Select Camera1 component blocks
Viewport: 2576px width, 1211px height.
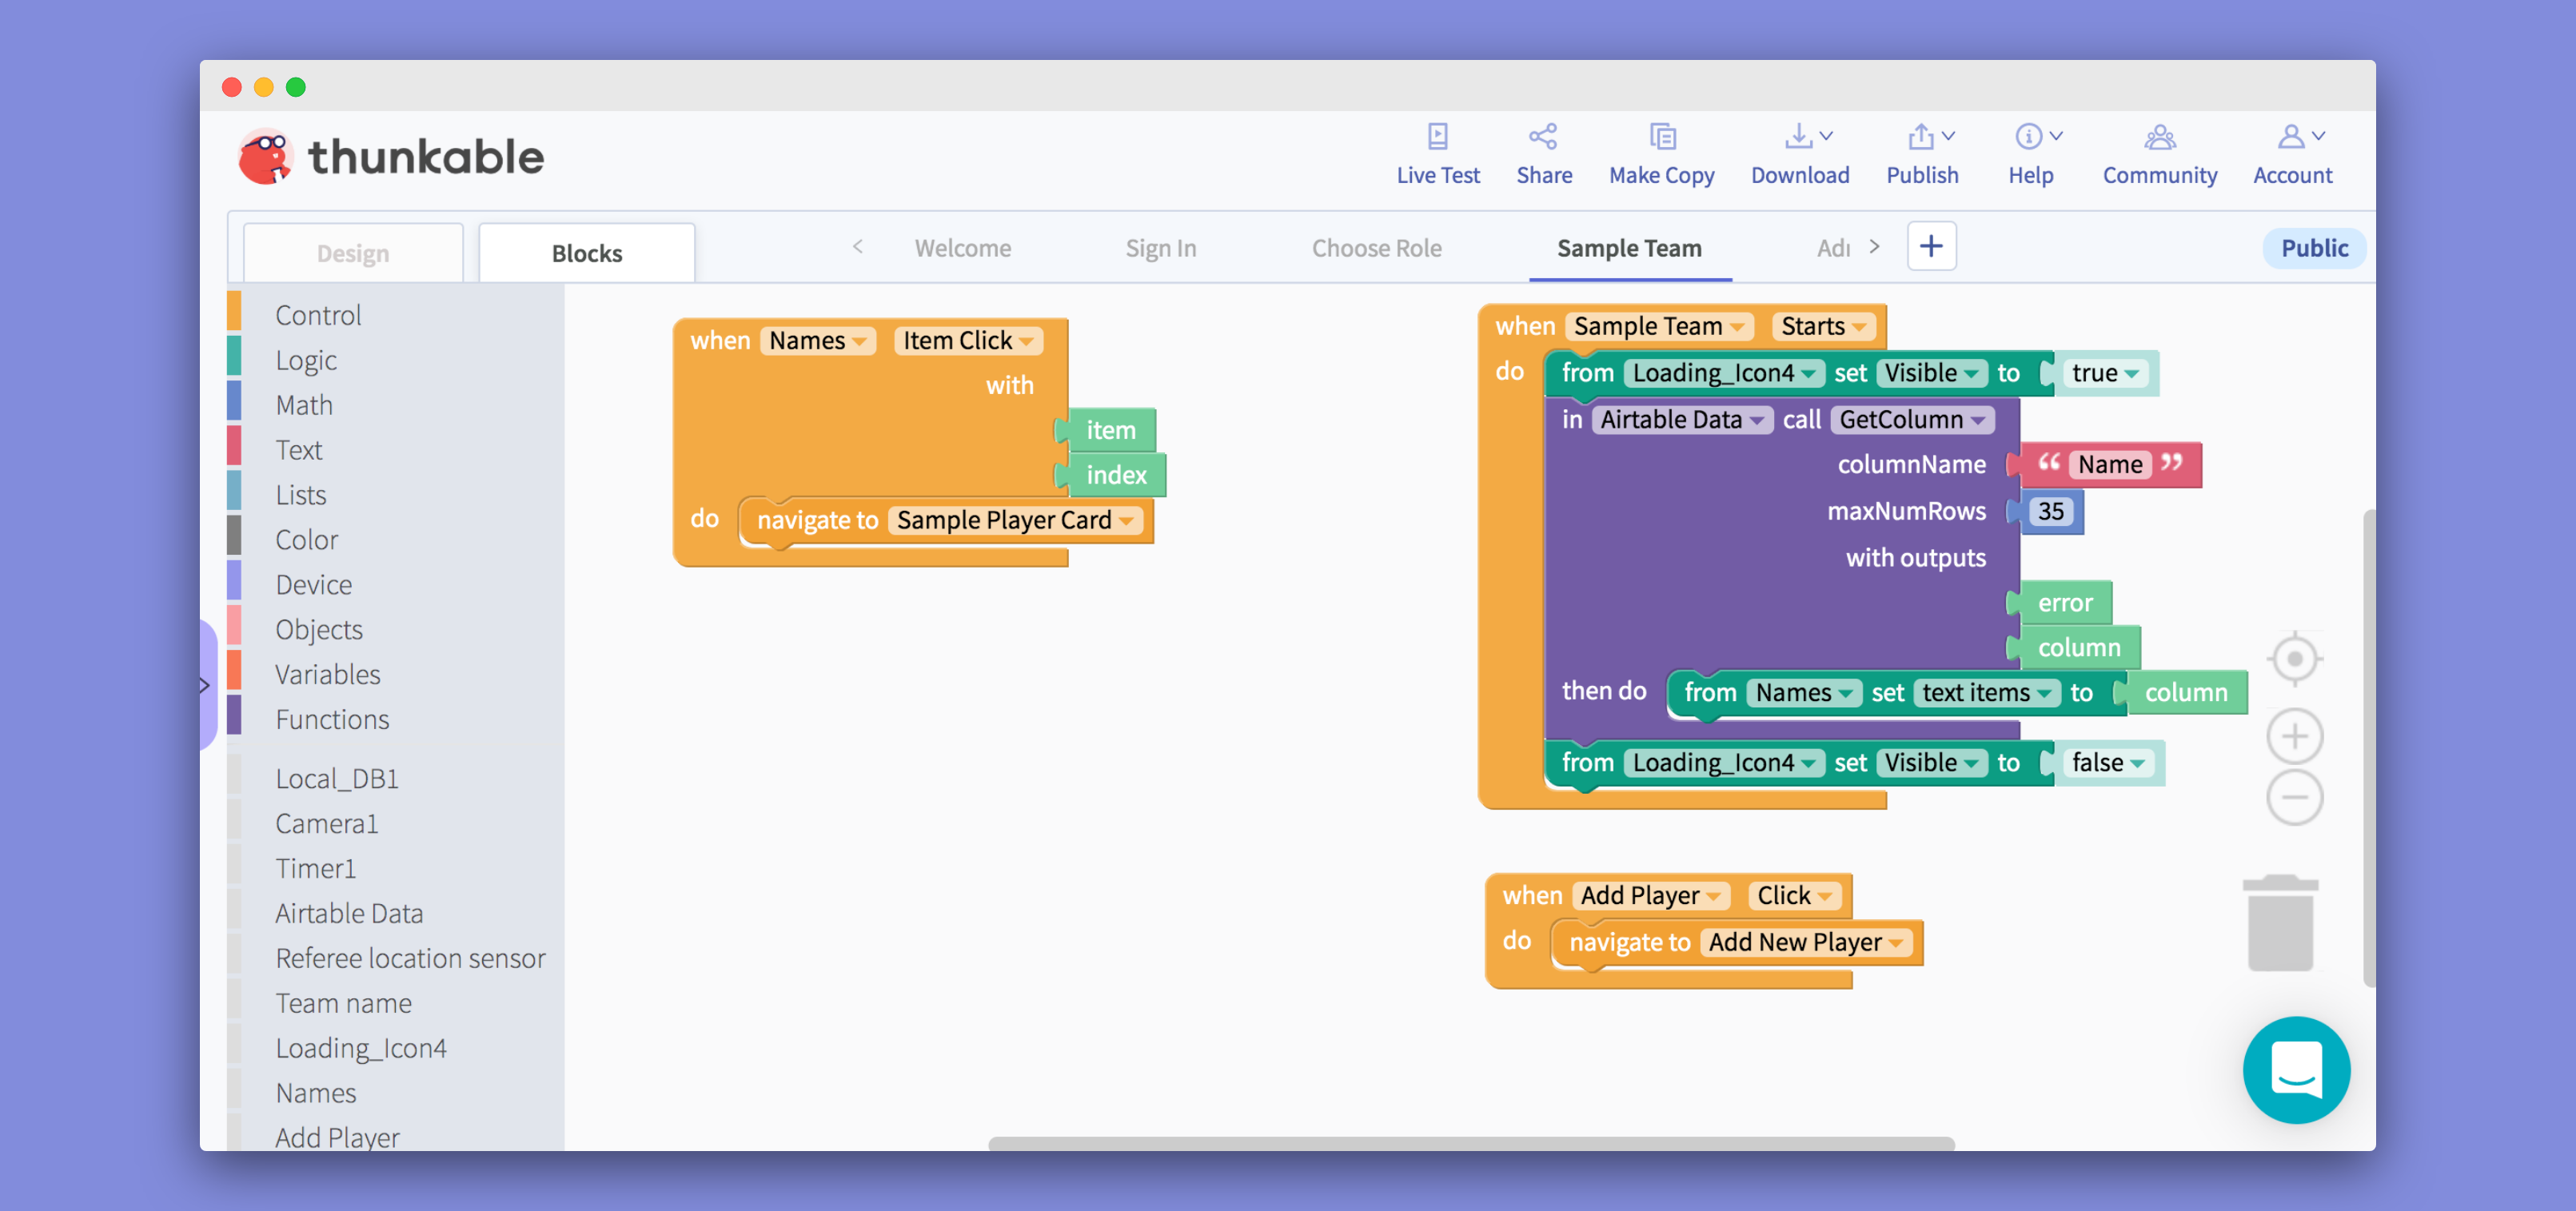(x=326, y=824)
